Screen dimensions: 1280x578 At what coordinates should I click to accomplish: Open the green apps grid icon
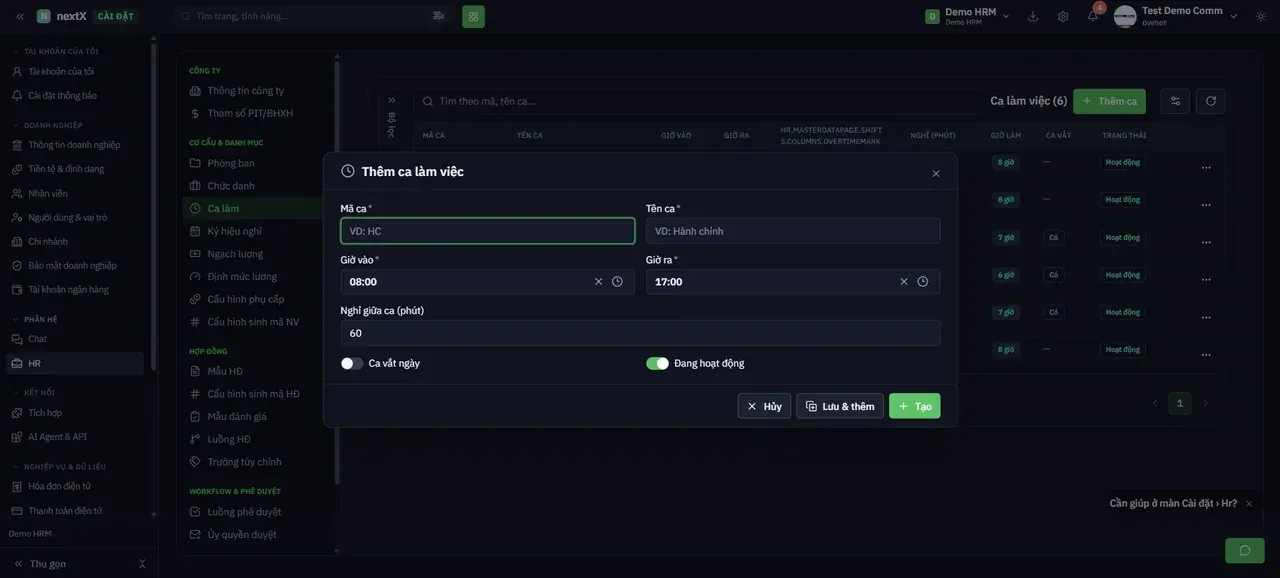(x=473, y=16)
